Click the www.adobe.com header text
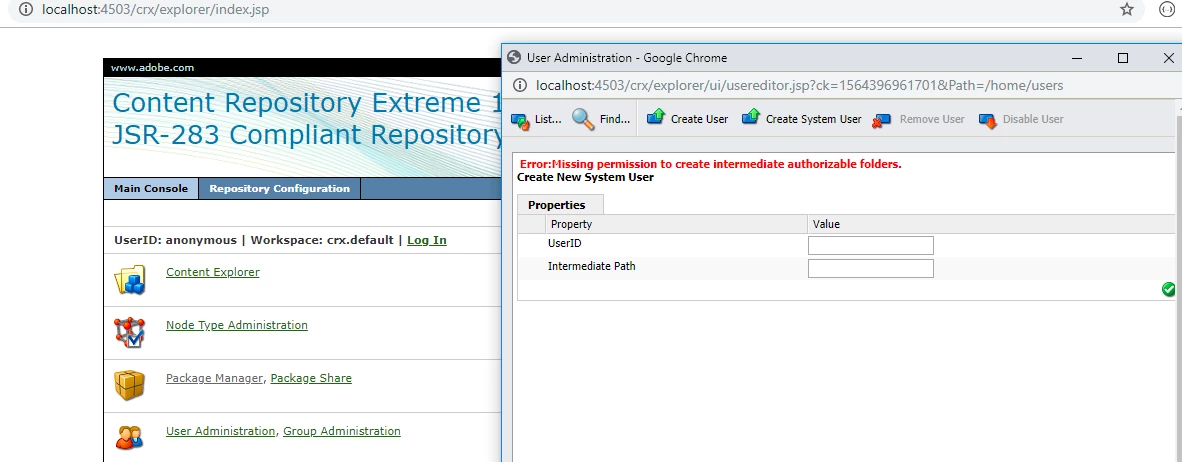Viewport: 1182px width, 462px height. click(152, 67)
